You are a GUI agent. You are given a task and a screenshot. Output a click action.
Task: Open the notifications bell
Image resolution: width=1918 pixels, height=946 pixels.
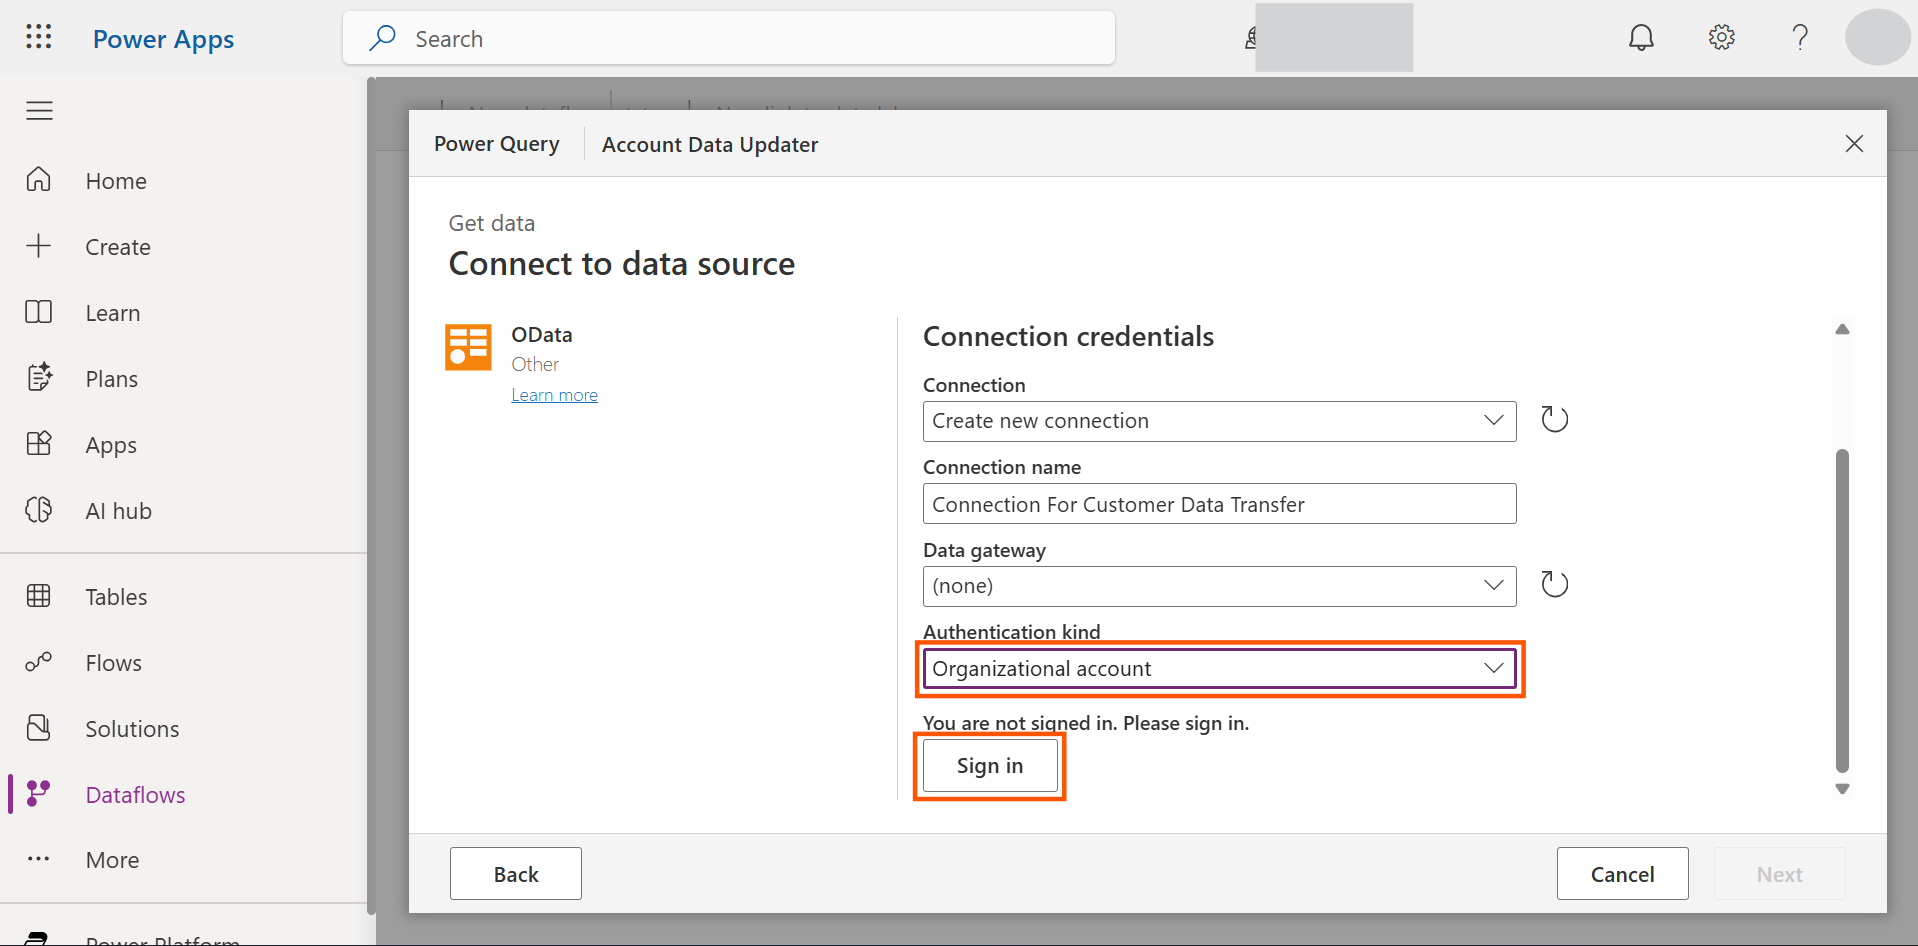[1641, 38]
